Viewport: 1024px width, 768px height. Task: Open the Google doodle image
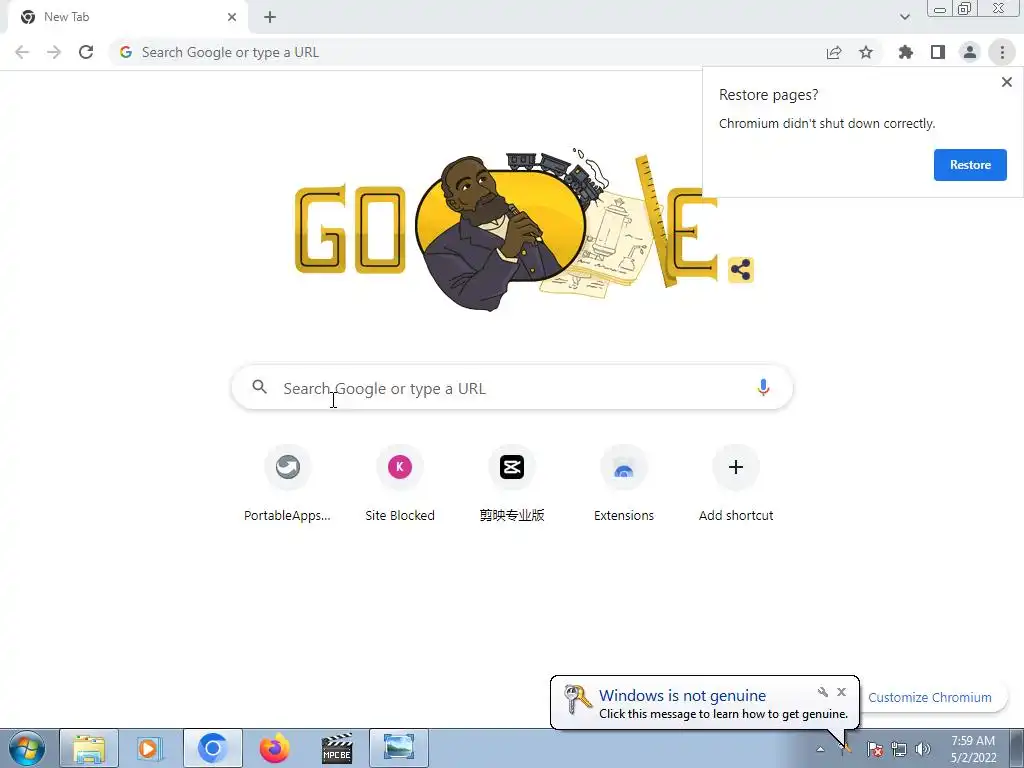[x=506, y=229]
